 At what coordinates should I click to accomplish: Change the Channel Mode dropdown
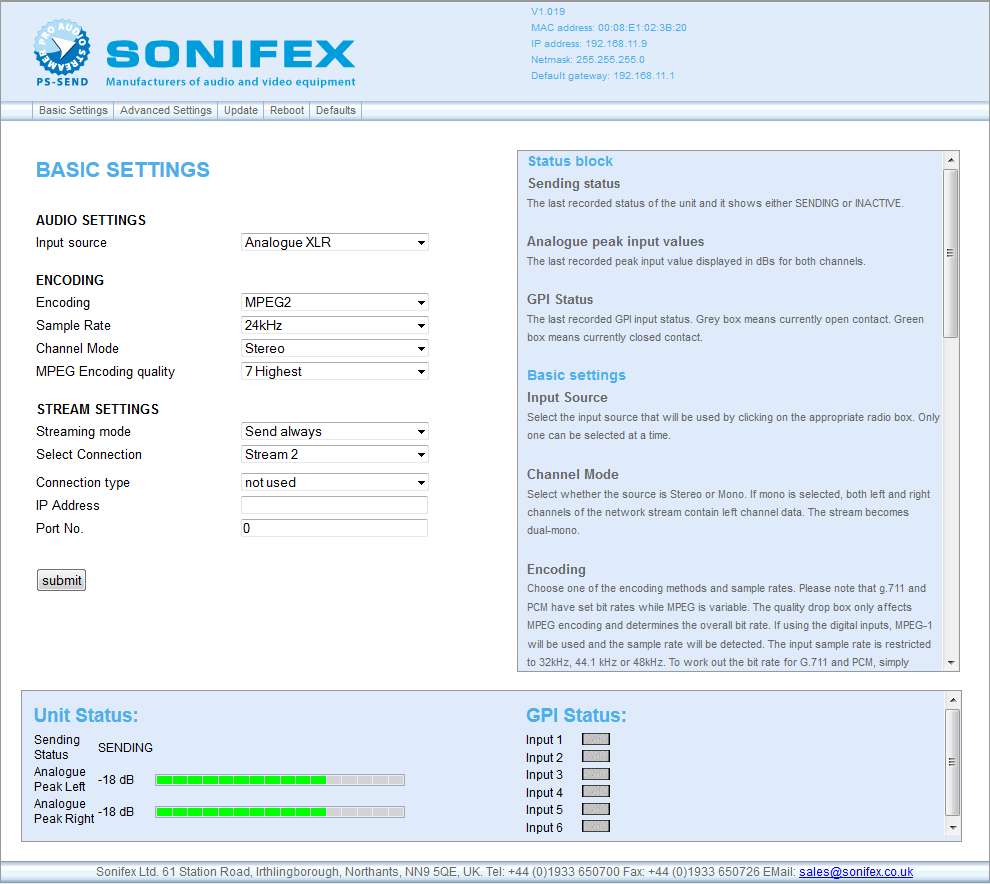[x=335, y=349]
